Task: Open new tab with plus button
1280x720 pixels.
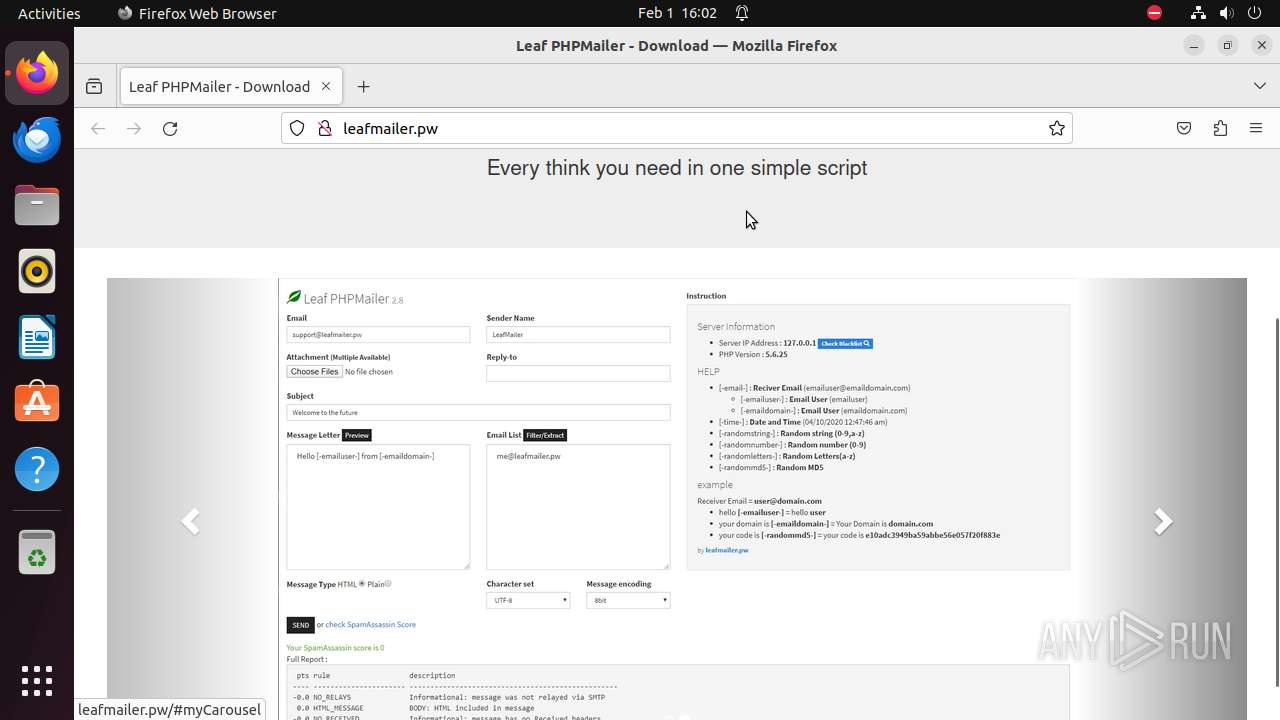Action: point(363,86)
